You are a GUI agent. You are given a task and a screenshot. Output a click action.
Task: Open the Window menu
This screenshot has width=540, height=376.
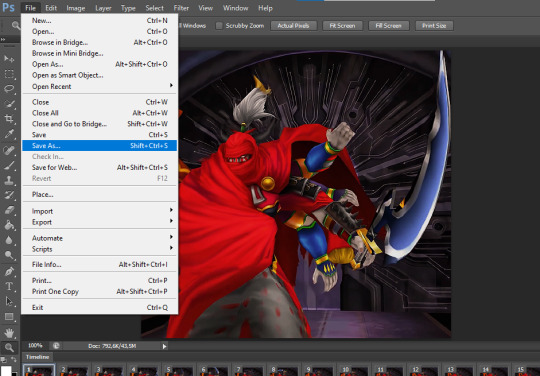236,8
